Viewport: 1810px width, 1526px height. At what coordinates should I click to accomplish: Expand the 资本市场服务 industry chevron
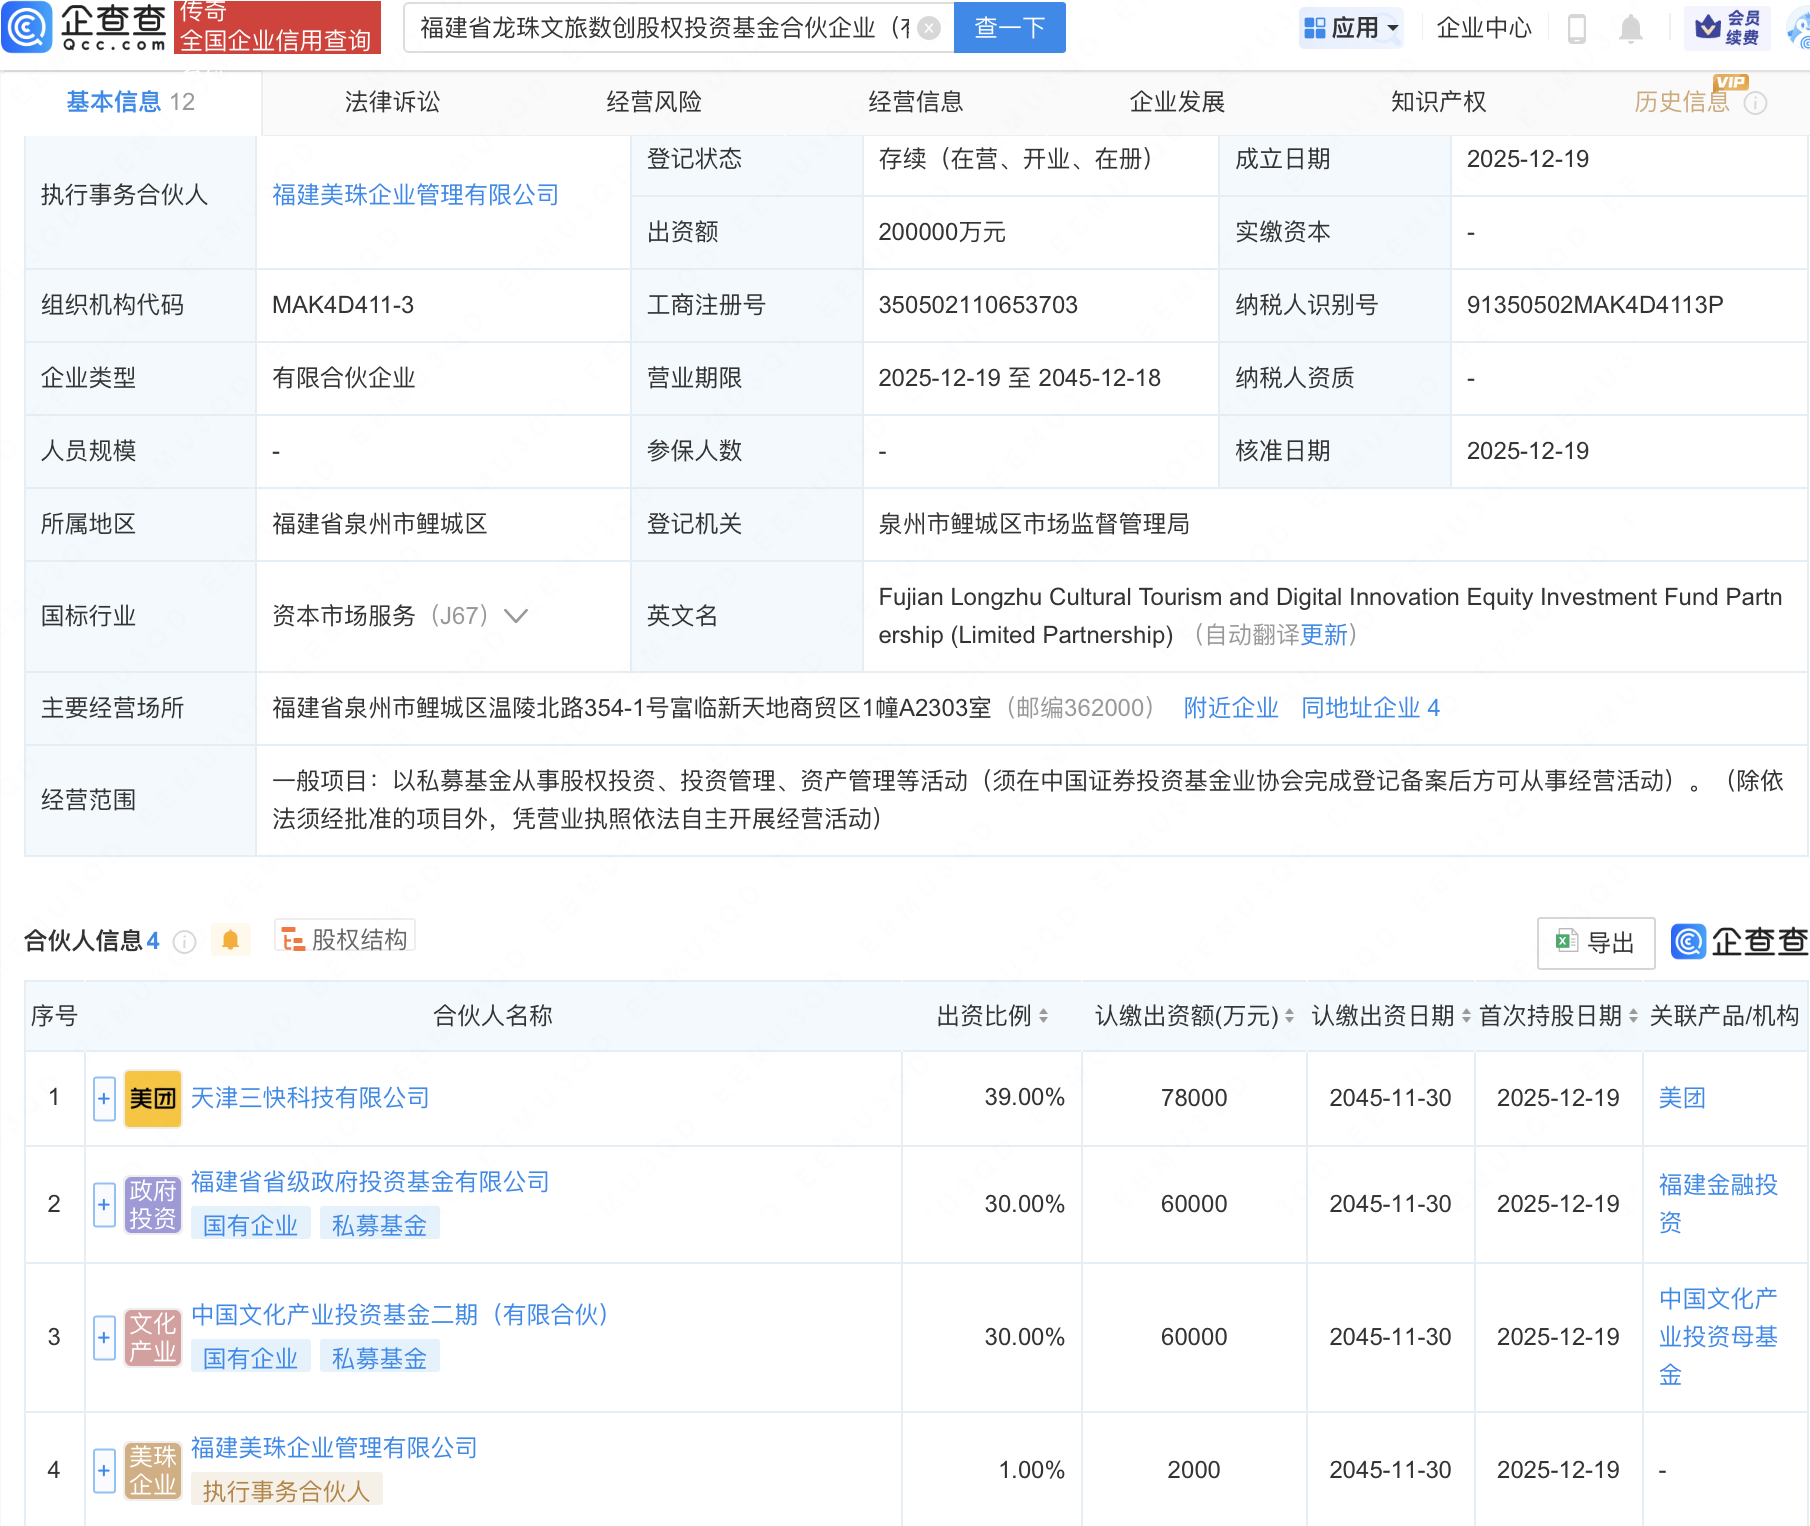point(516,616)
